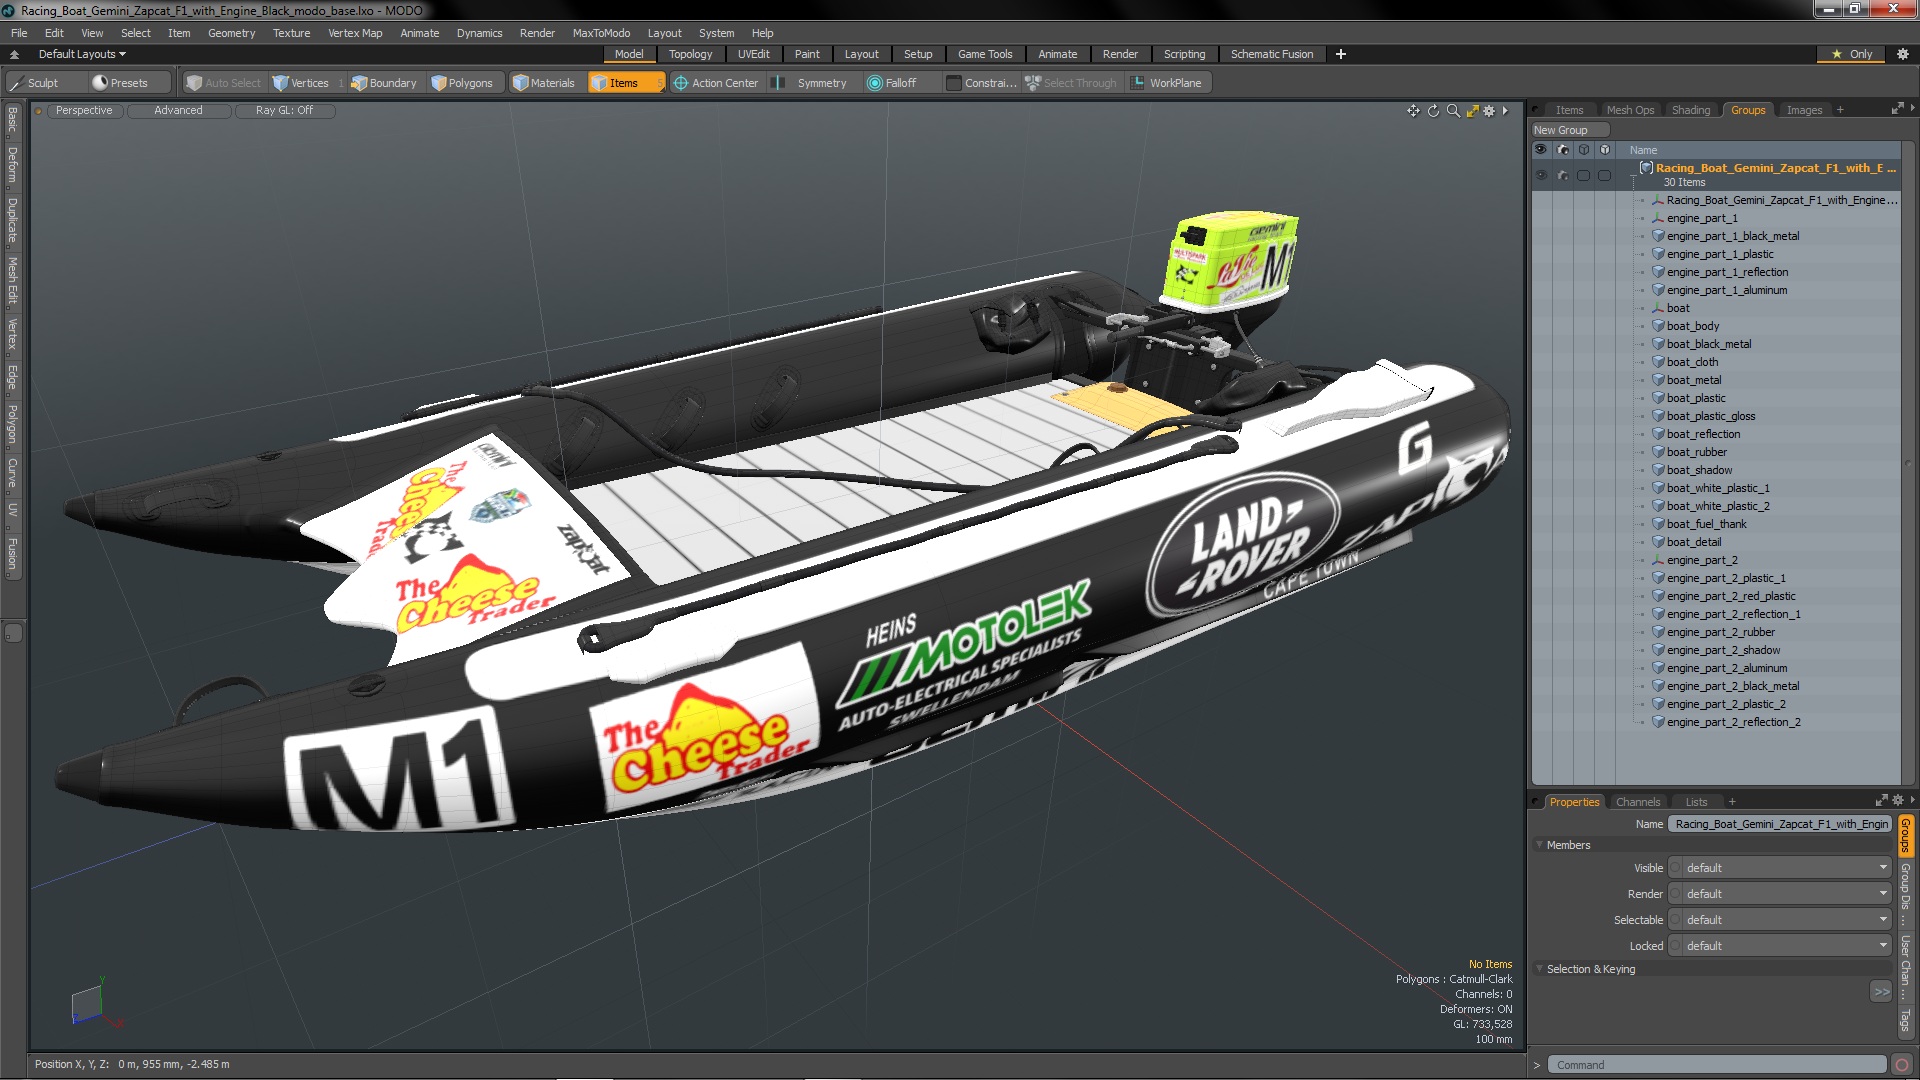Toggle visibility eye of Racing_Boat group
The width and height of the screenshot is (1920, 1080).
click(1541, 175)
